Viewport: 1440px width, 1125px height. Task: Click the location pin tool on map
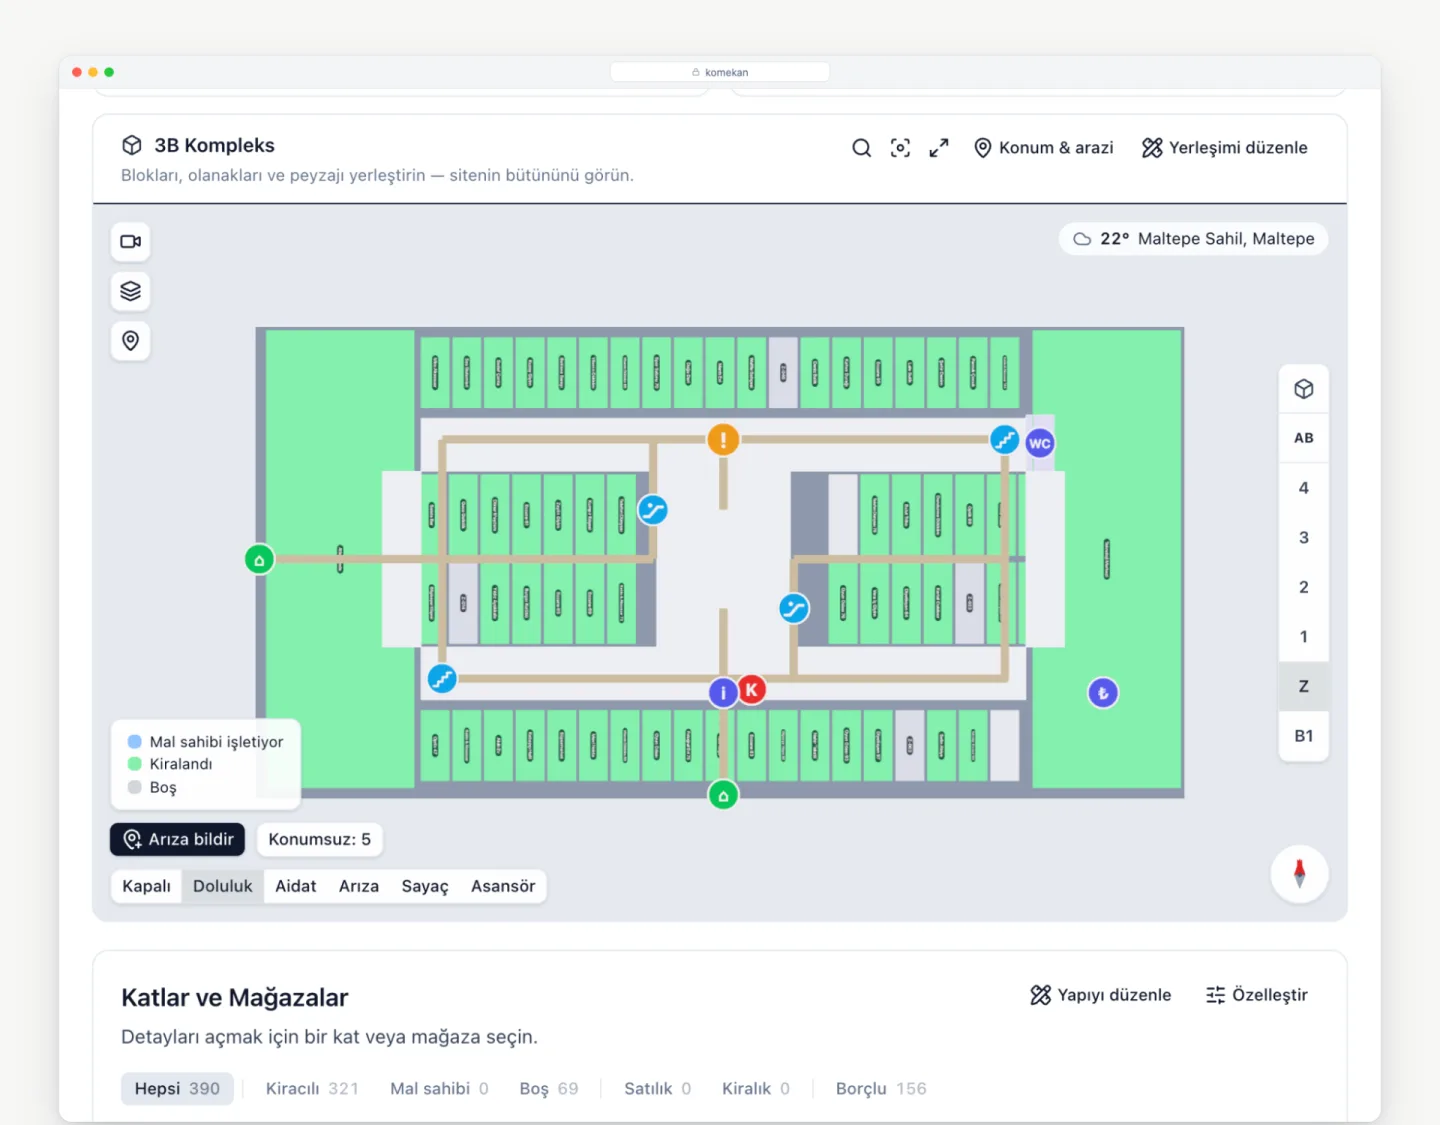point(130,341)
